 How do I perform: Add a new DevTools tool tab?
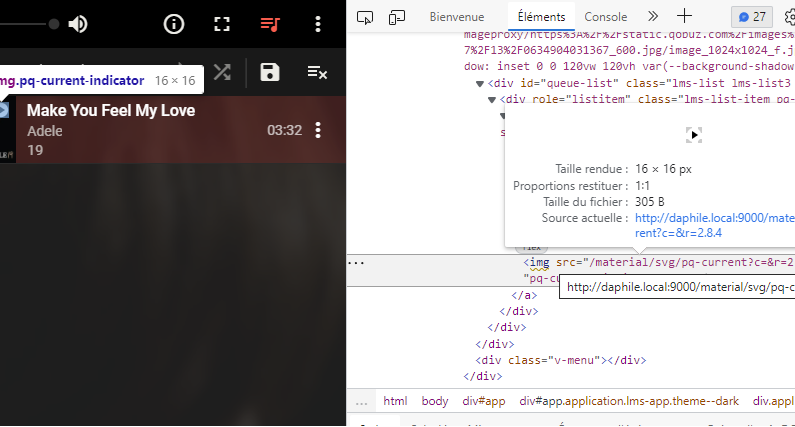tap(684, 16)
